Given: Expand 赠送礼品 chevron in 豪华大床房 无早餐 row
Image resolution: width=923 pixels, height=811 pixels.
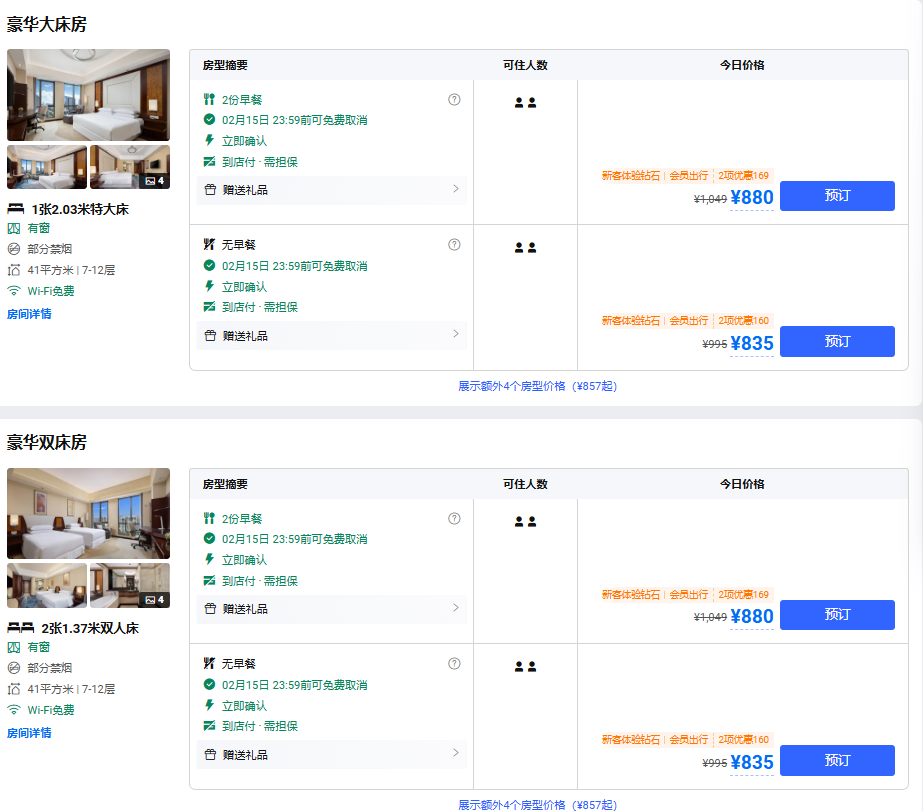Looking at the screenshot, I should click(x=456, y=334).
